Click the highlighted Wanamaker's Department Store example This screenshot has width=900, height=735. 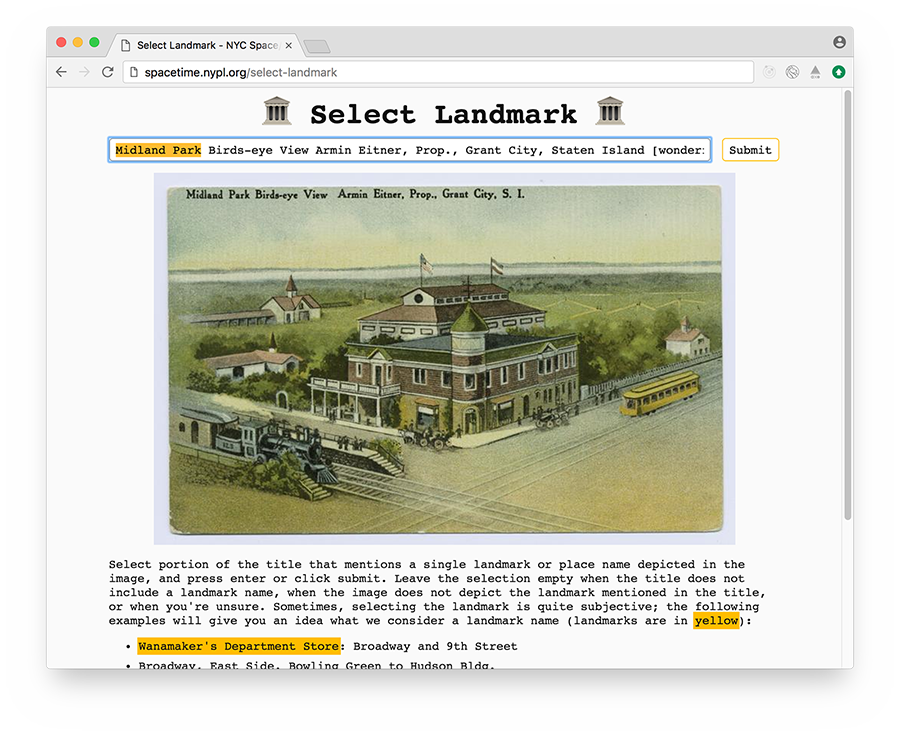[239, 646]
